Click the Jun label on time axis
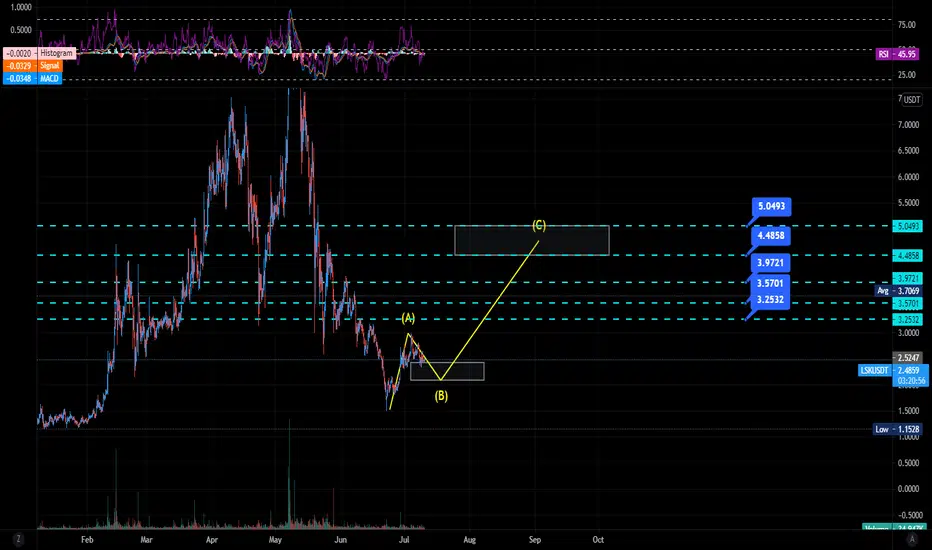The height and width of the screenshot is (550, 932). pos(341,540)
